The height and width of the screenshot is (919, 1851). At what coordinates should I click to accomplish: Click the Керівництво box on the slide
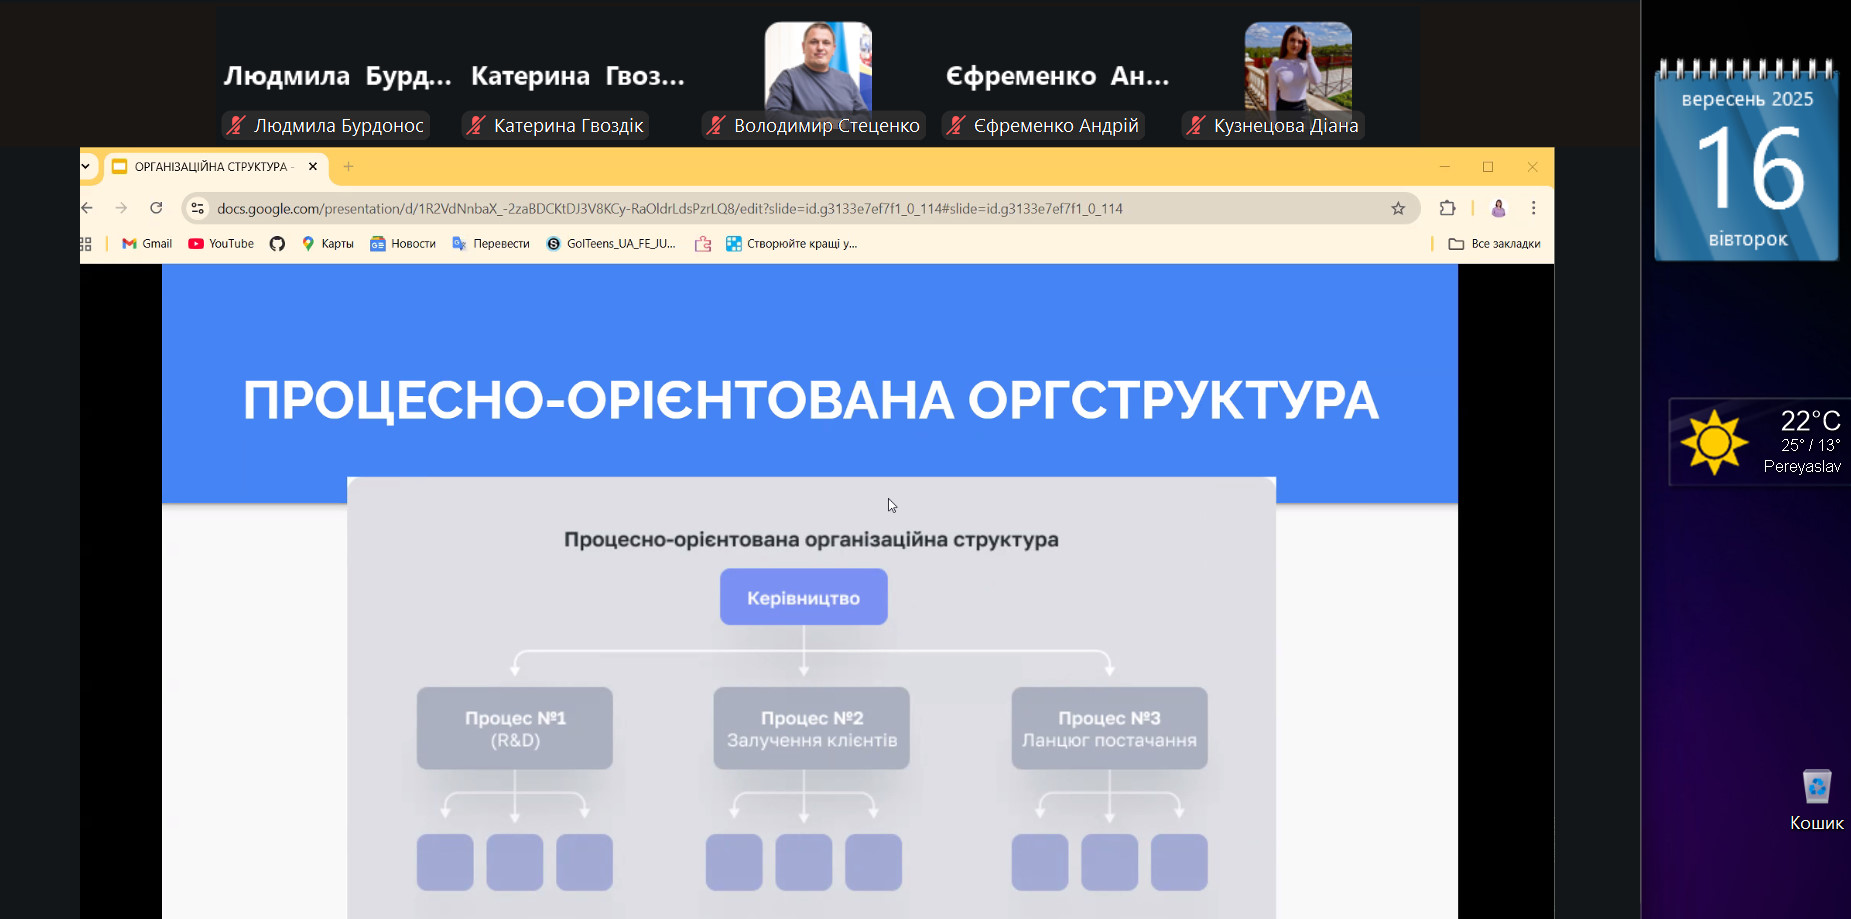[x=803, y=597]
